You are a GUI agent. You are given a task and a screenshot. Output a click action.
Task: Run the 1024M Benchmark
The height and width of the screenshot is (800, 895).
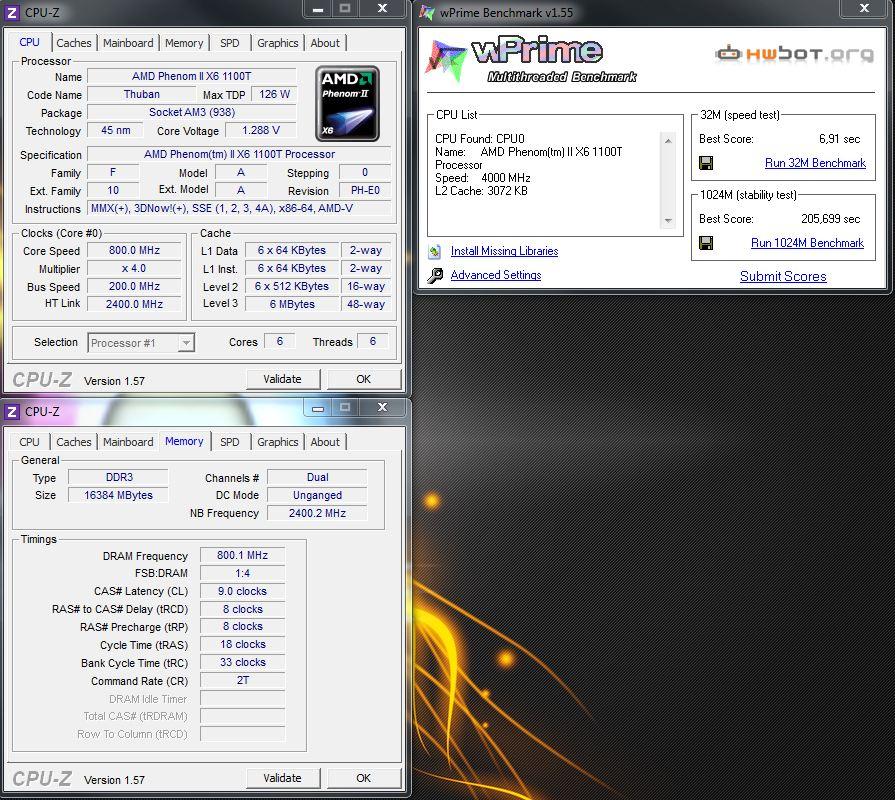click(x=807, y=243)
